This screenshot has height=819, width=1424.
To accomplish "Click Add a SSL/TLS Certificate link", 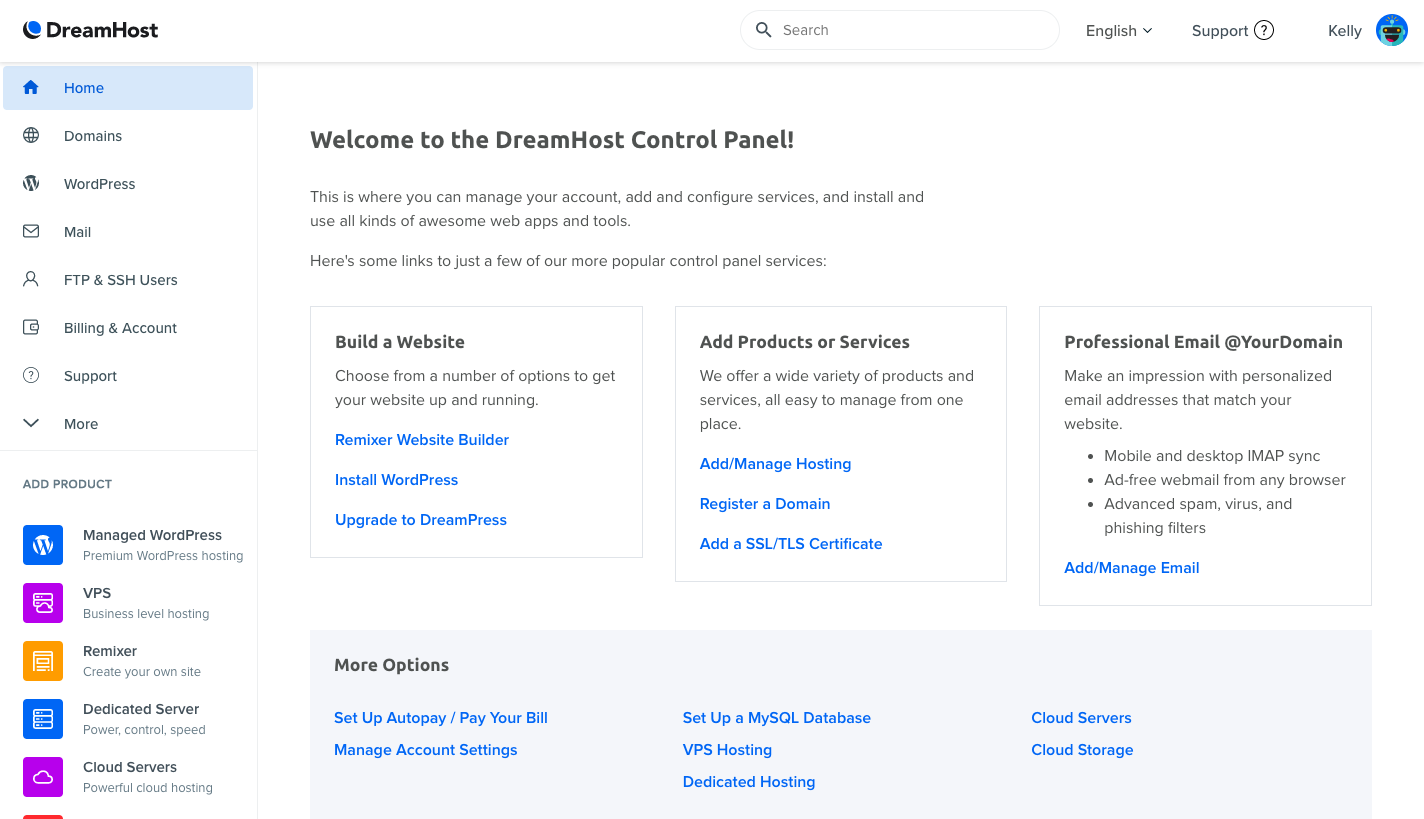I will (x=791, y=544).
